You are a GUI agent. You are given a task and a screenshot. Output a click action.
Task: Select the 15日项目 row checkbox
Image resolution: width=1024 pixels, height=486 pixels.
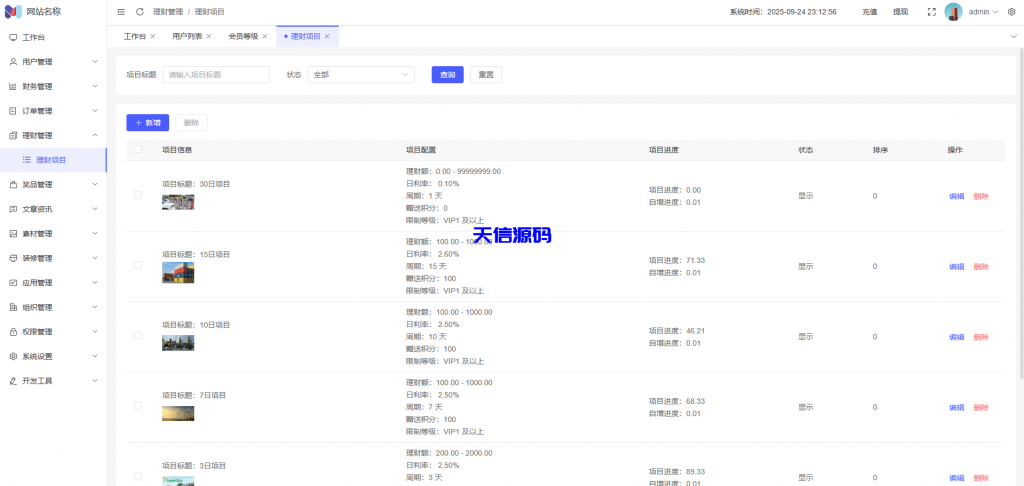pos(138,266)
